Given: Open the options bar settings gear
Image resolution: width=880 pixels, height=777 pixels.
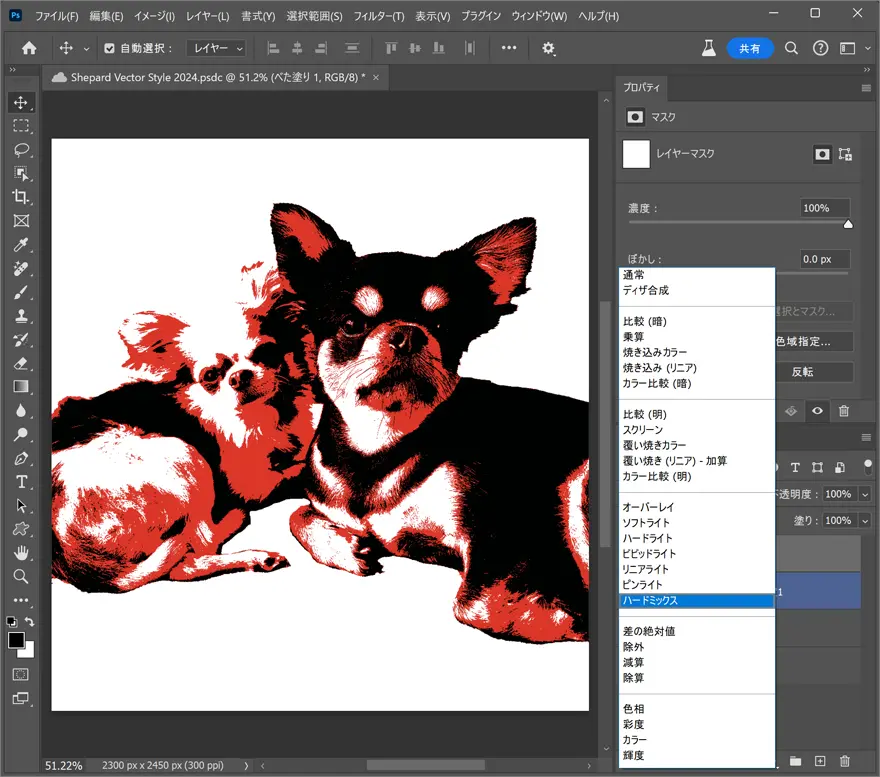Looking at the screenshot, I should pos(548,48).
